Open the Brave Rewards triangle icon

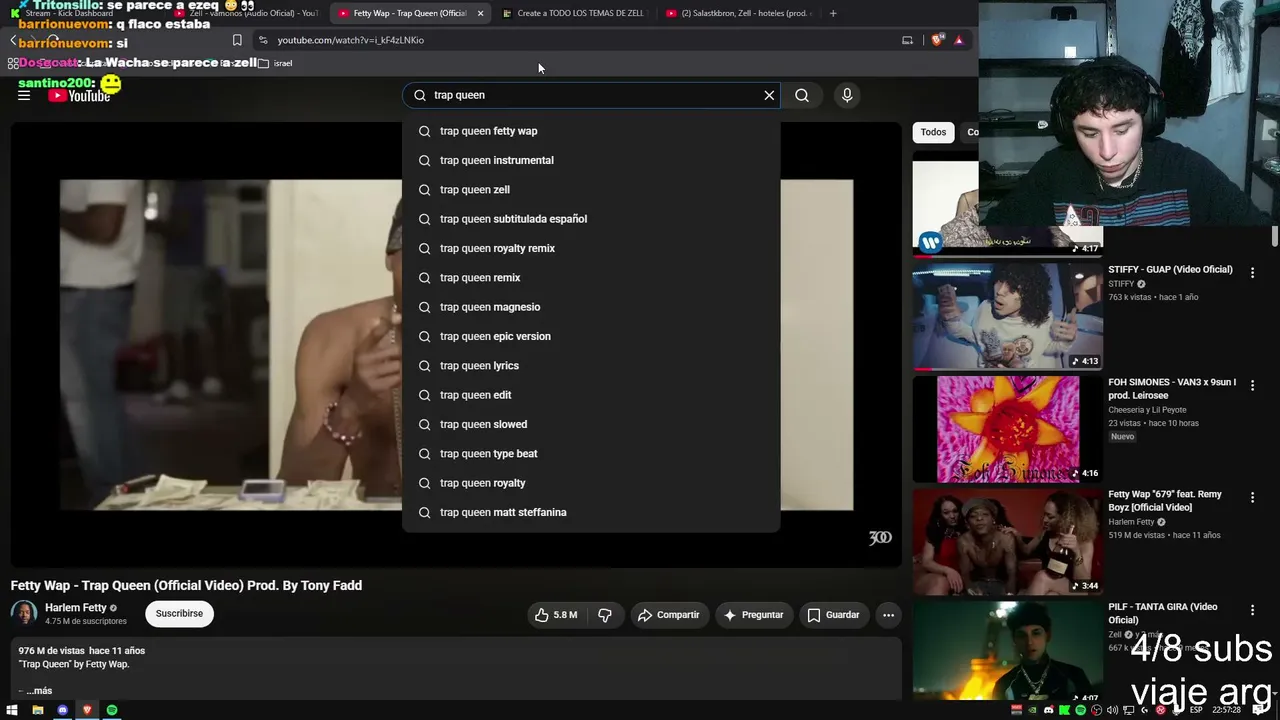pyautogui.click(x=959, y=40)
